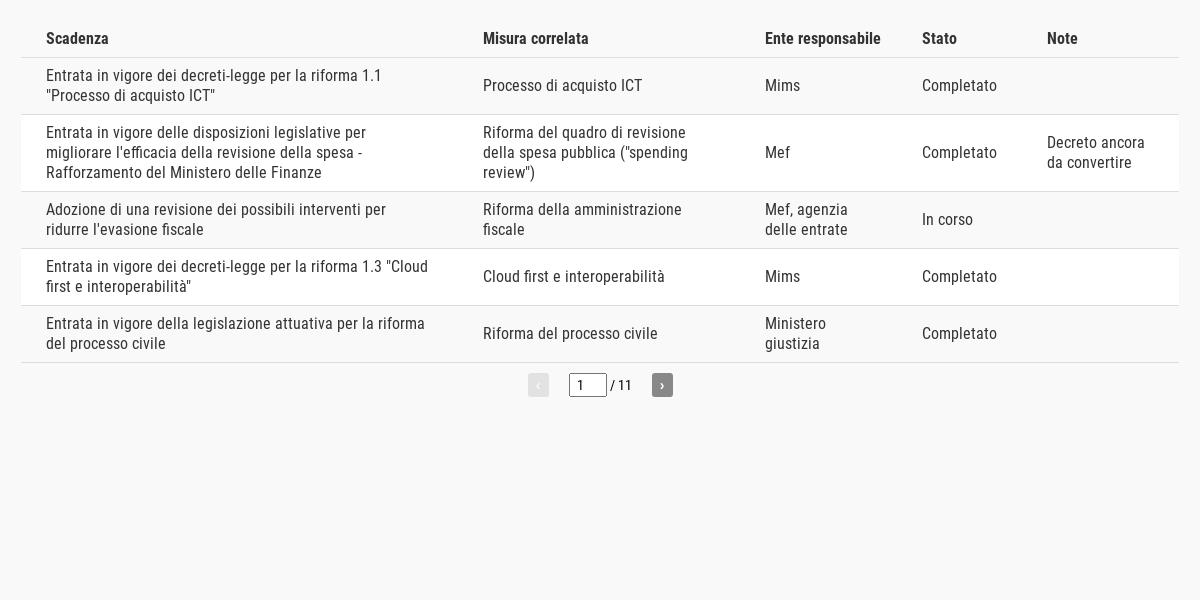Image resolution: width=1200 pixels, height=600 pixels.
Task: Sort by the Scadenza column header
Action: pos(77,38)
